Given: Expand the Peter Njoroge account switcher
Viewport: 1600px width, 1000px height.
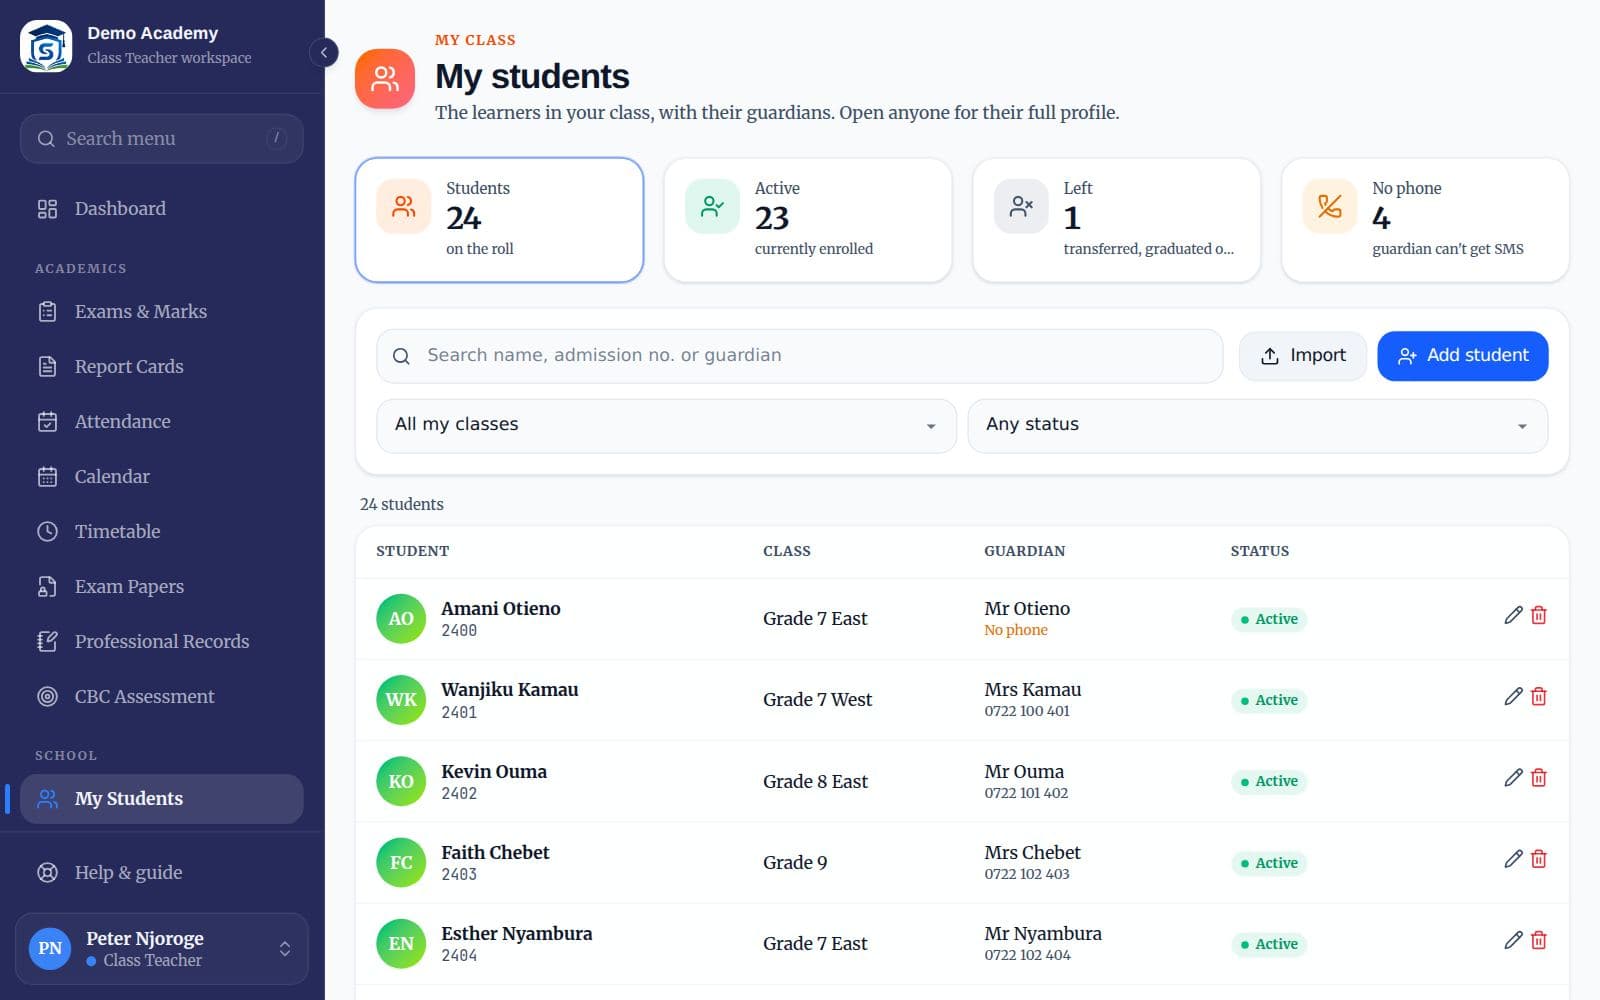Looking at the screenshot, I should click(x=162, y=948).
